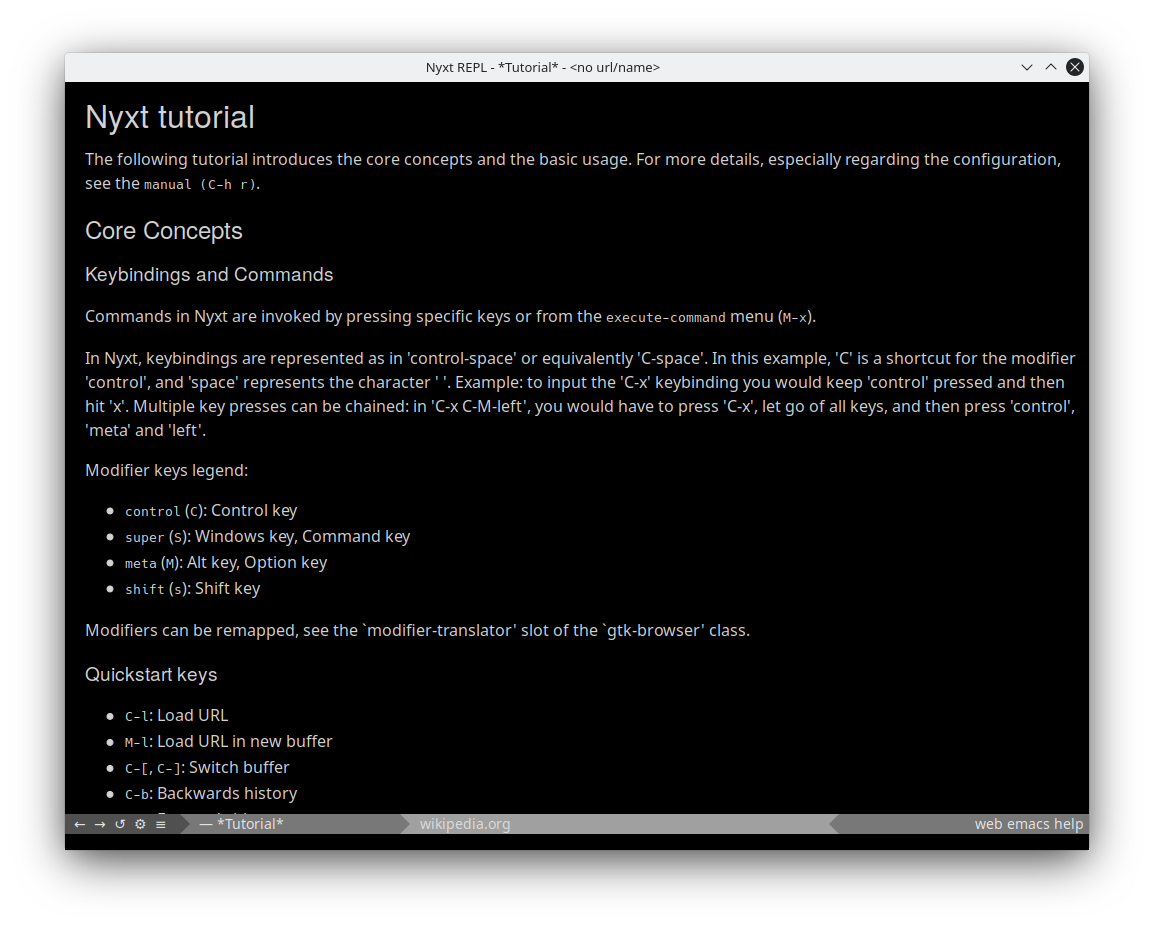The width and height of the screenshot is (1154, 927).
Task: Click the 'execute-command' link text
Action: coord(665,318)
